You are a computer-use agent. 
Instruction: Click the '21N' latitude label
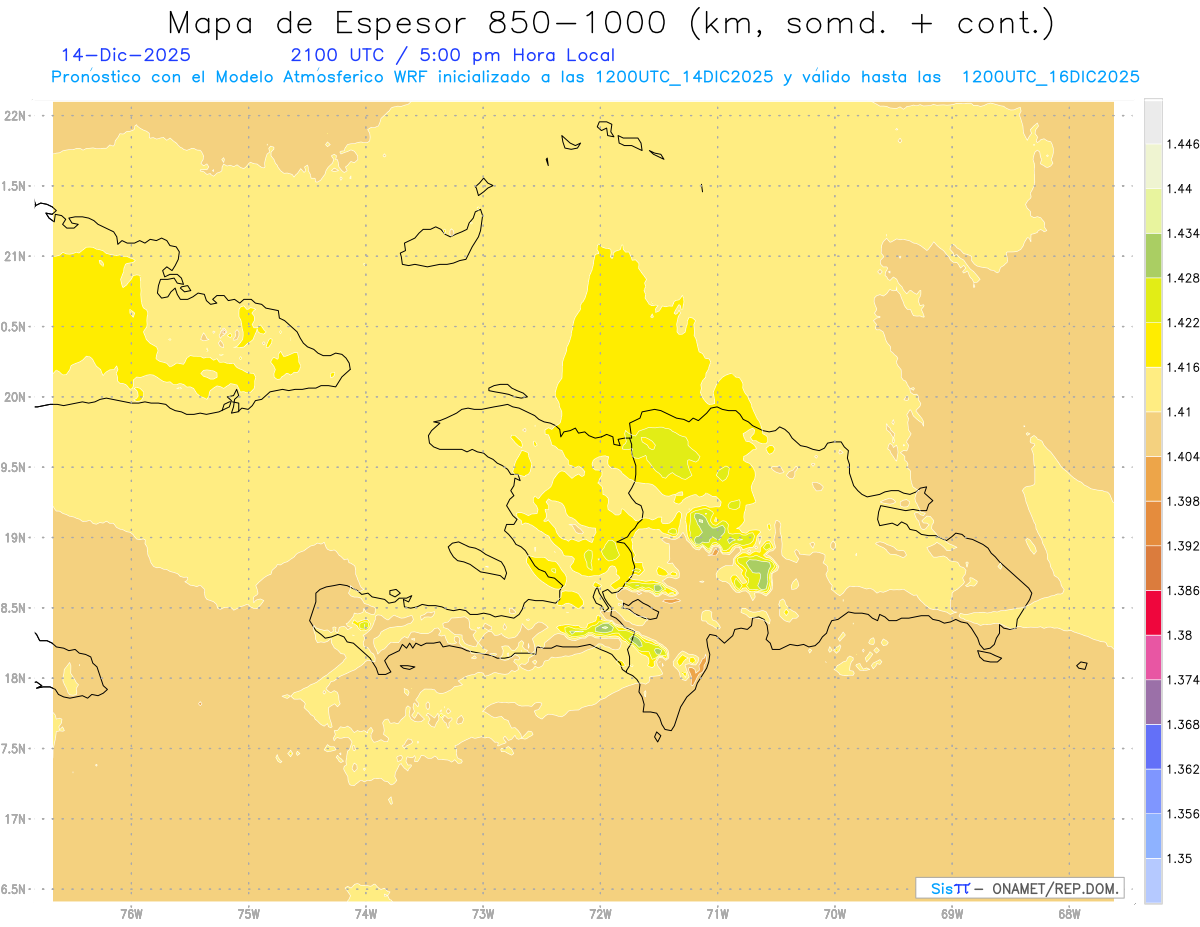15,256
